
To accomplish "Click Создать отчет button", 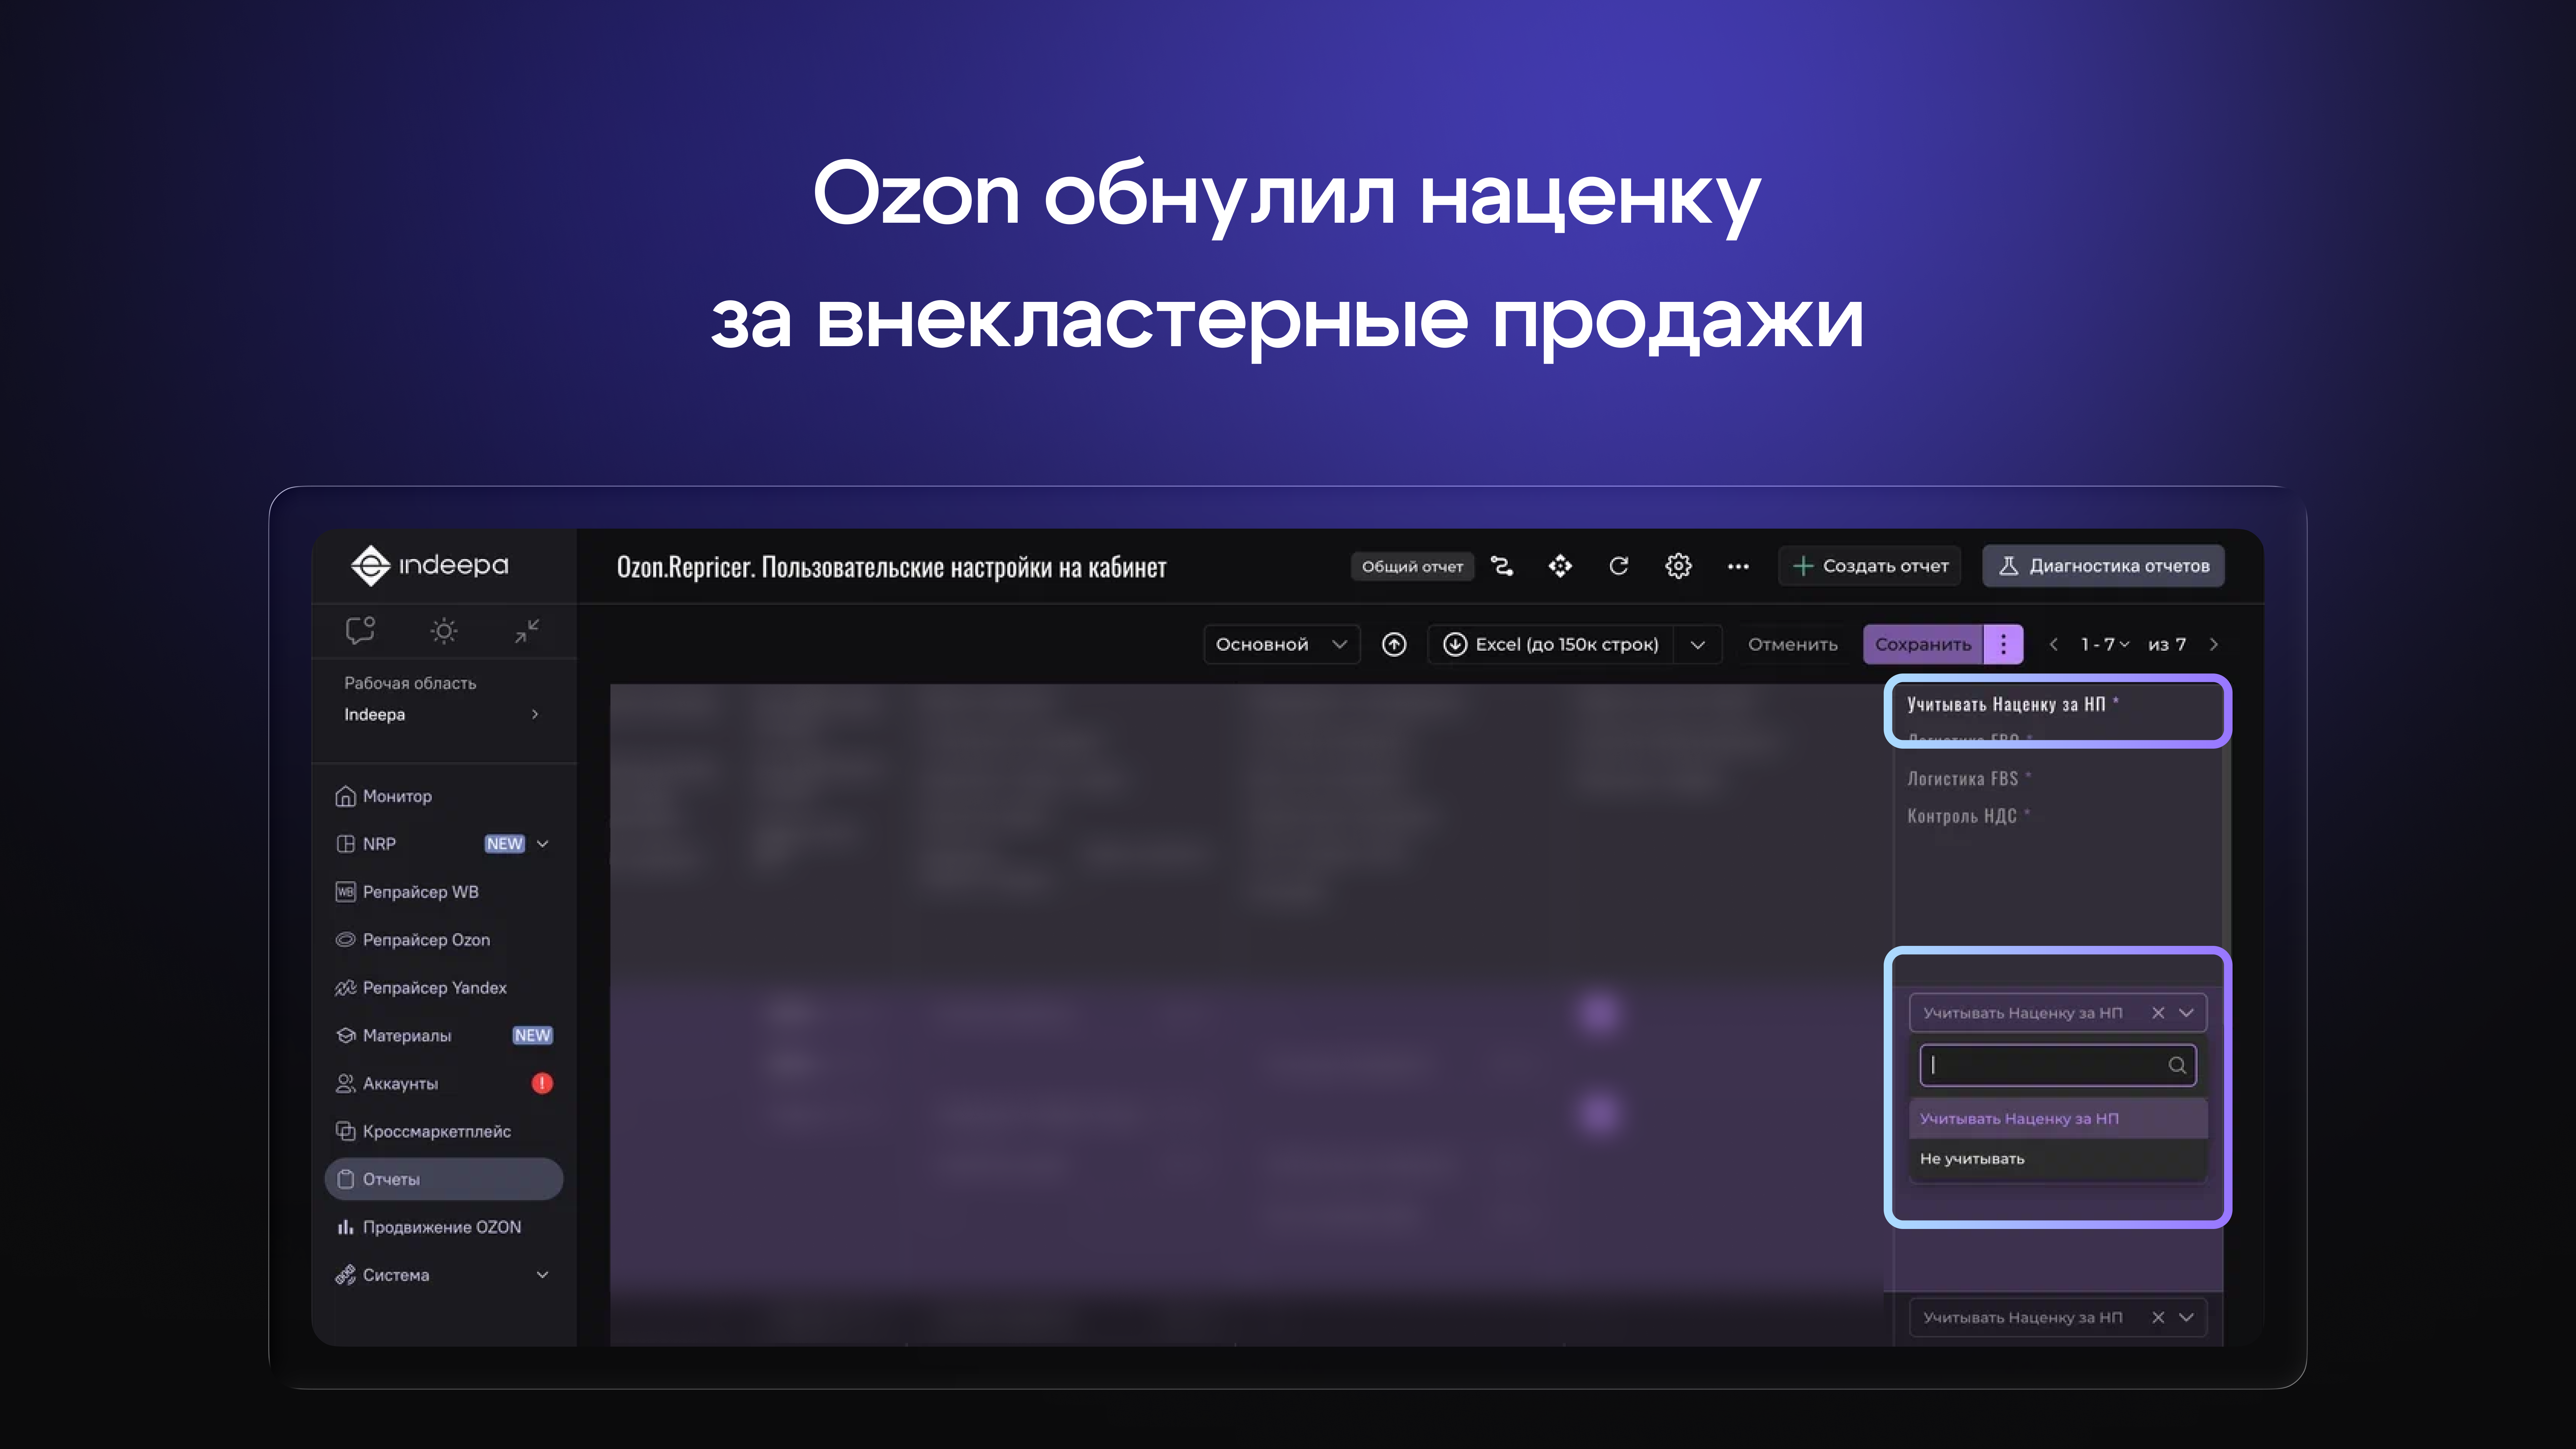I will point(1870,566).
